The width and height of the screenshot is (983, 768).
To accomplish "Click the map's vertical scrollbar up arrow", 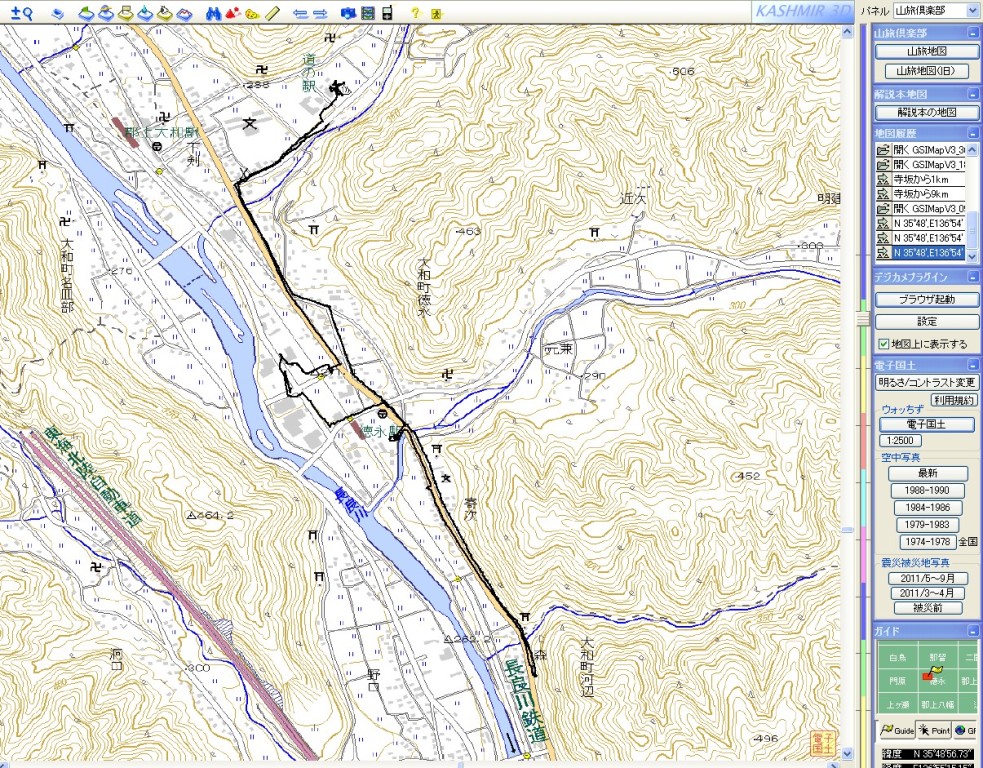I will pos(847,31).
